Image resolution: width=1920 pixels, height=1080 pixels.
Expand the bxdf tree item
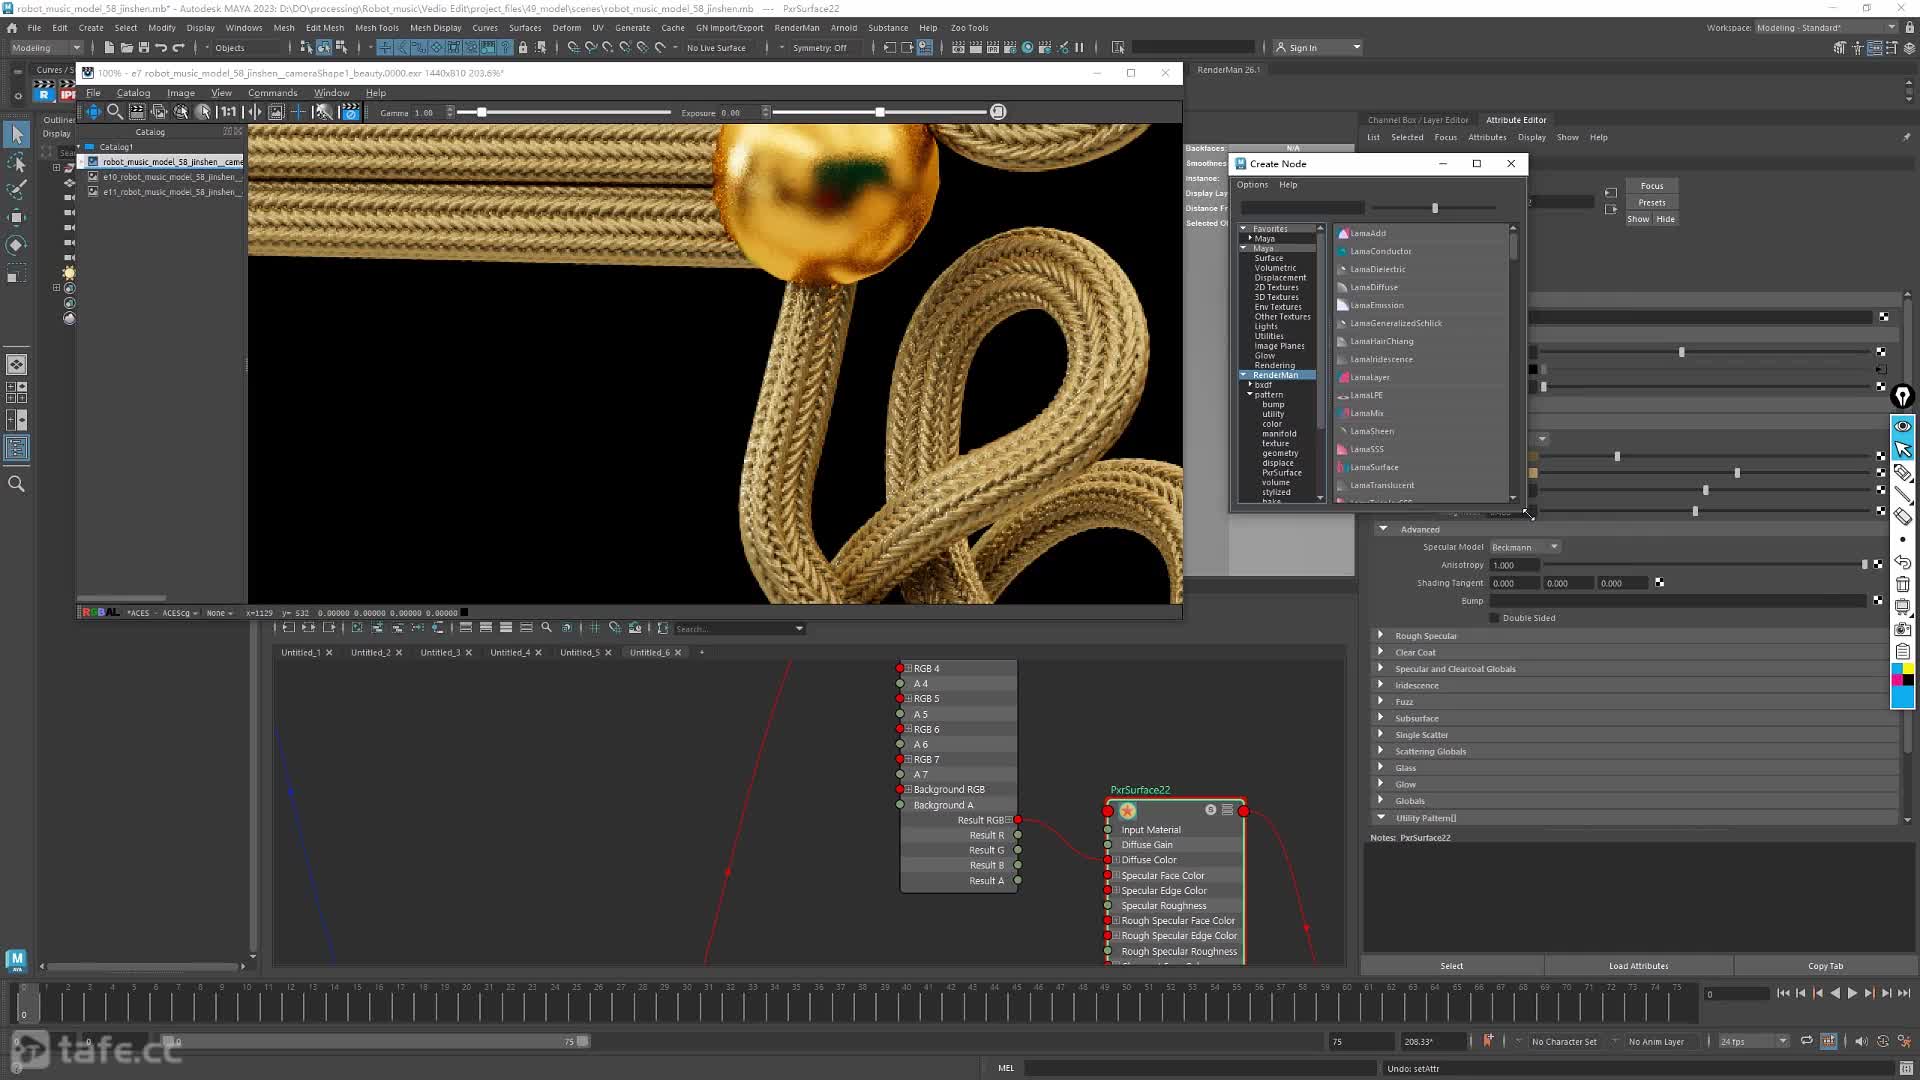pos(1250,385)
